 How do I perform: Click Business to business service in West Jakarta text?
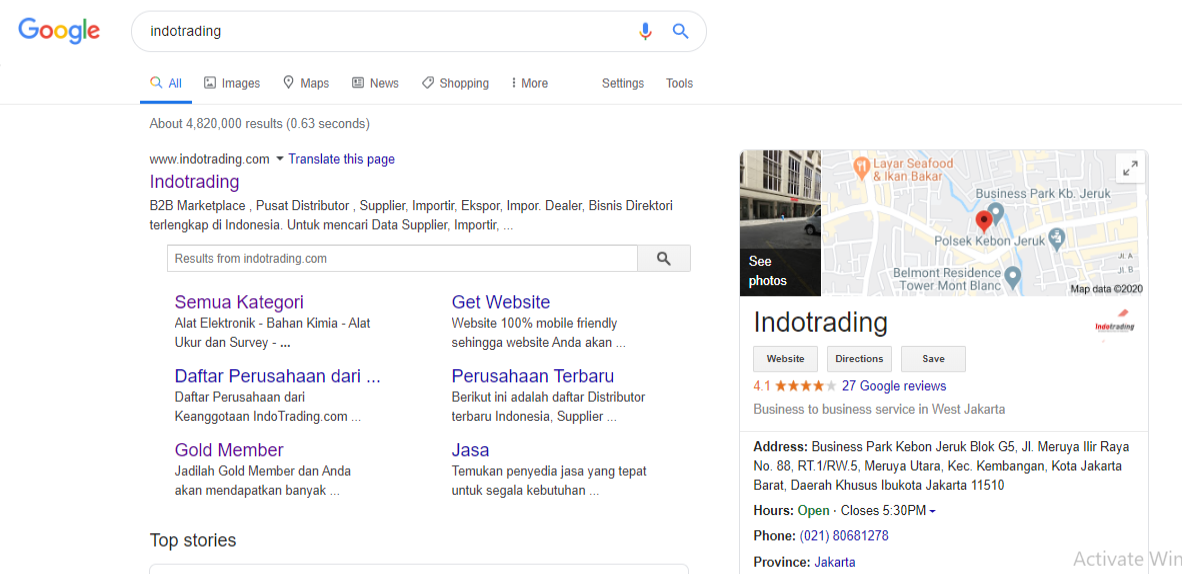[x=879, y=410]
